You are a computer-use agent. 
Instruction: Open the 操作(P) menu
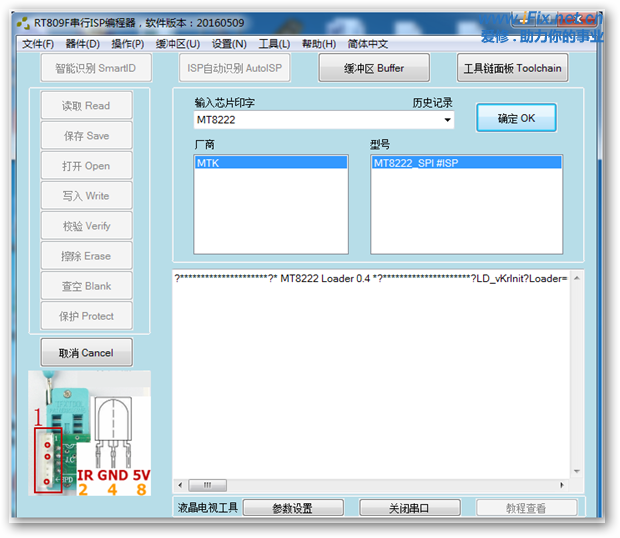(128, 44)
